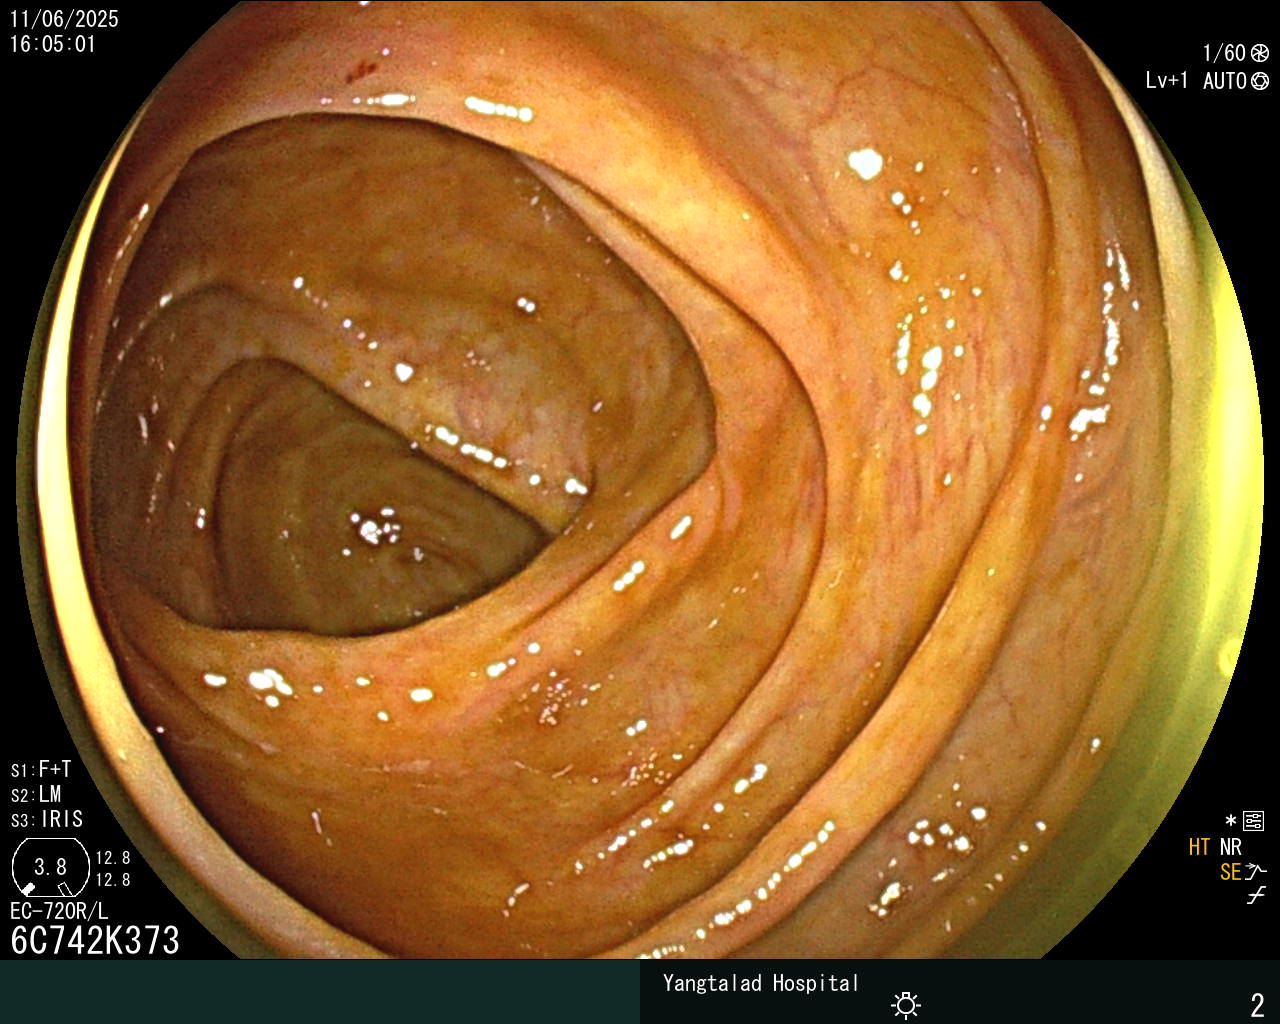Click the endoscopic colon image view
This screenshot has width=1280, height=1024.
click(x=640, y=480)
